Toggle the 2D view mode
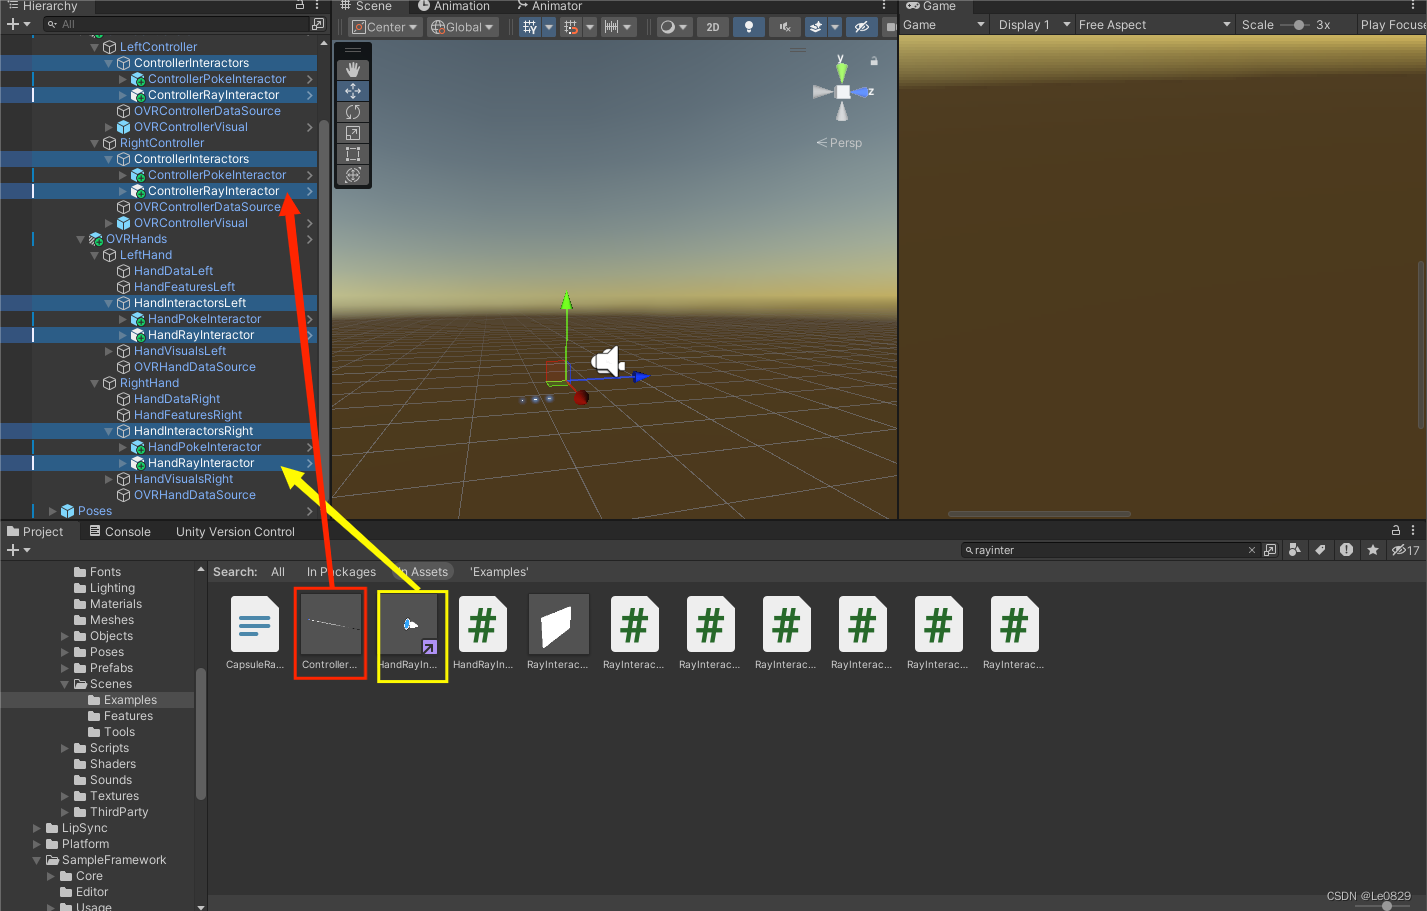The height and width of the screenshot is (911, 1427). coord(712,26)
